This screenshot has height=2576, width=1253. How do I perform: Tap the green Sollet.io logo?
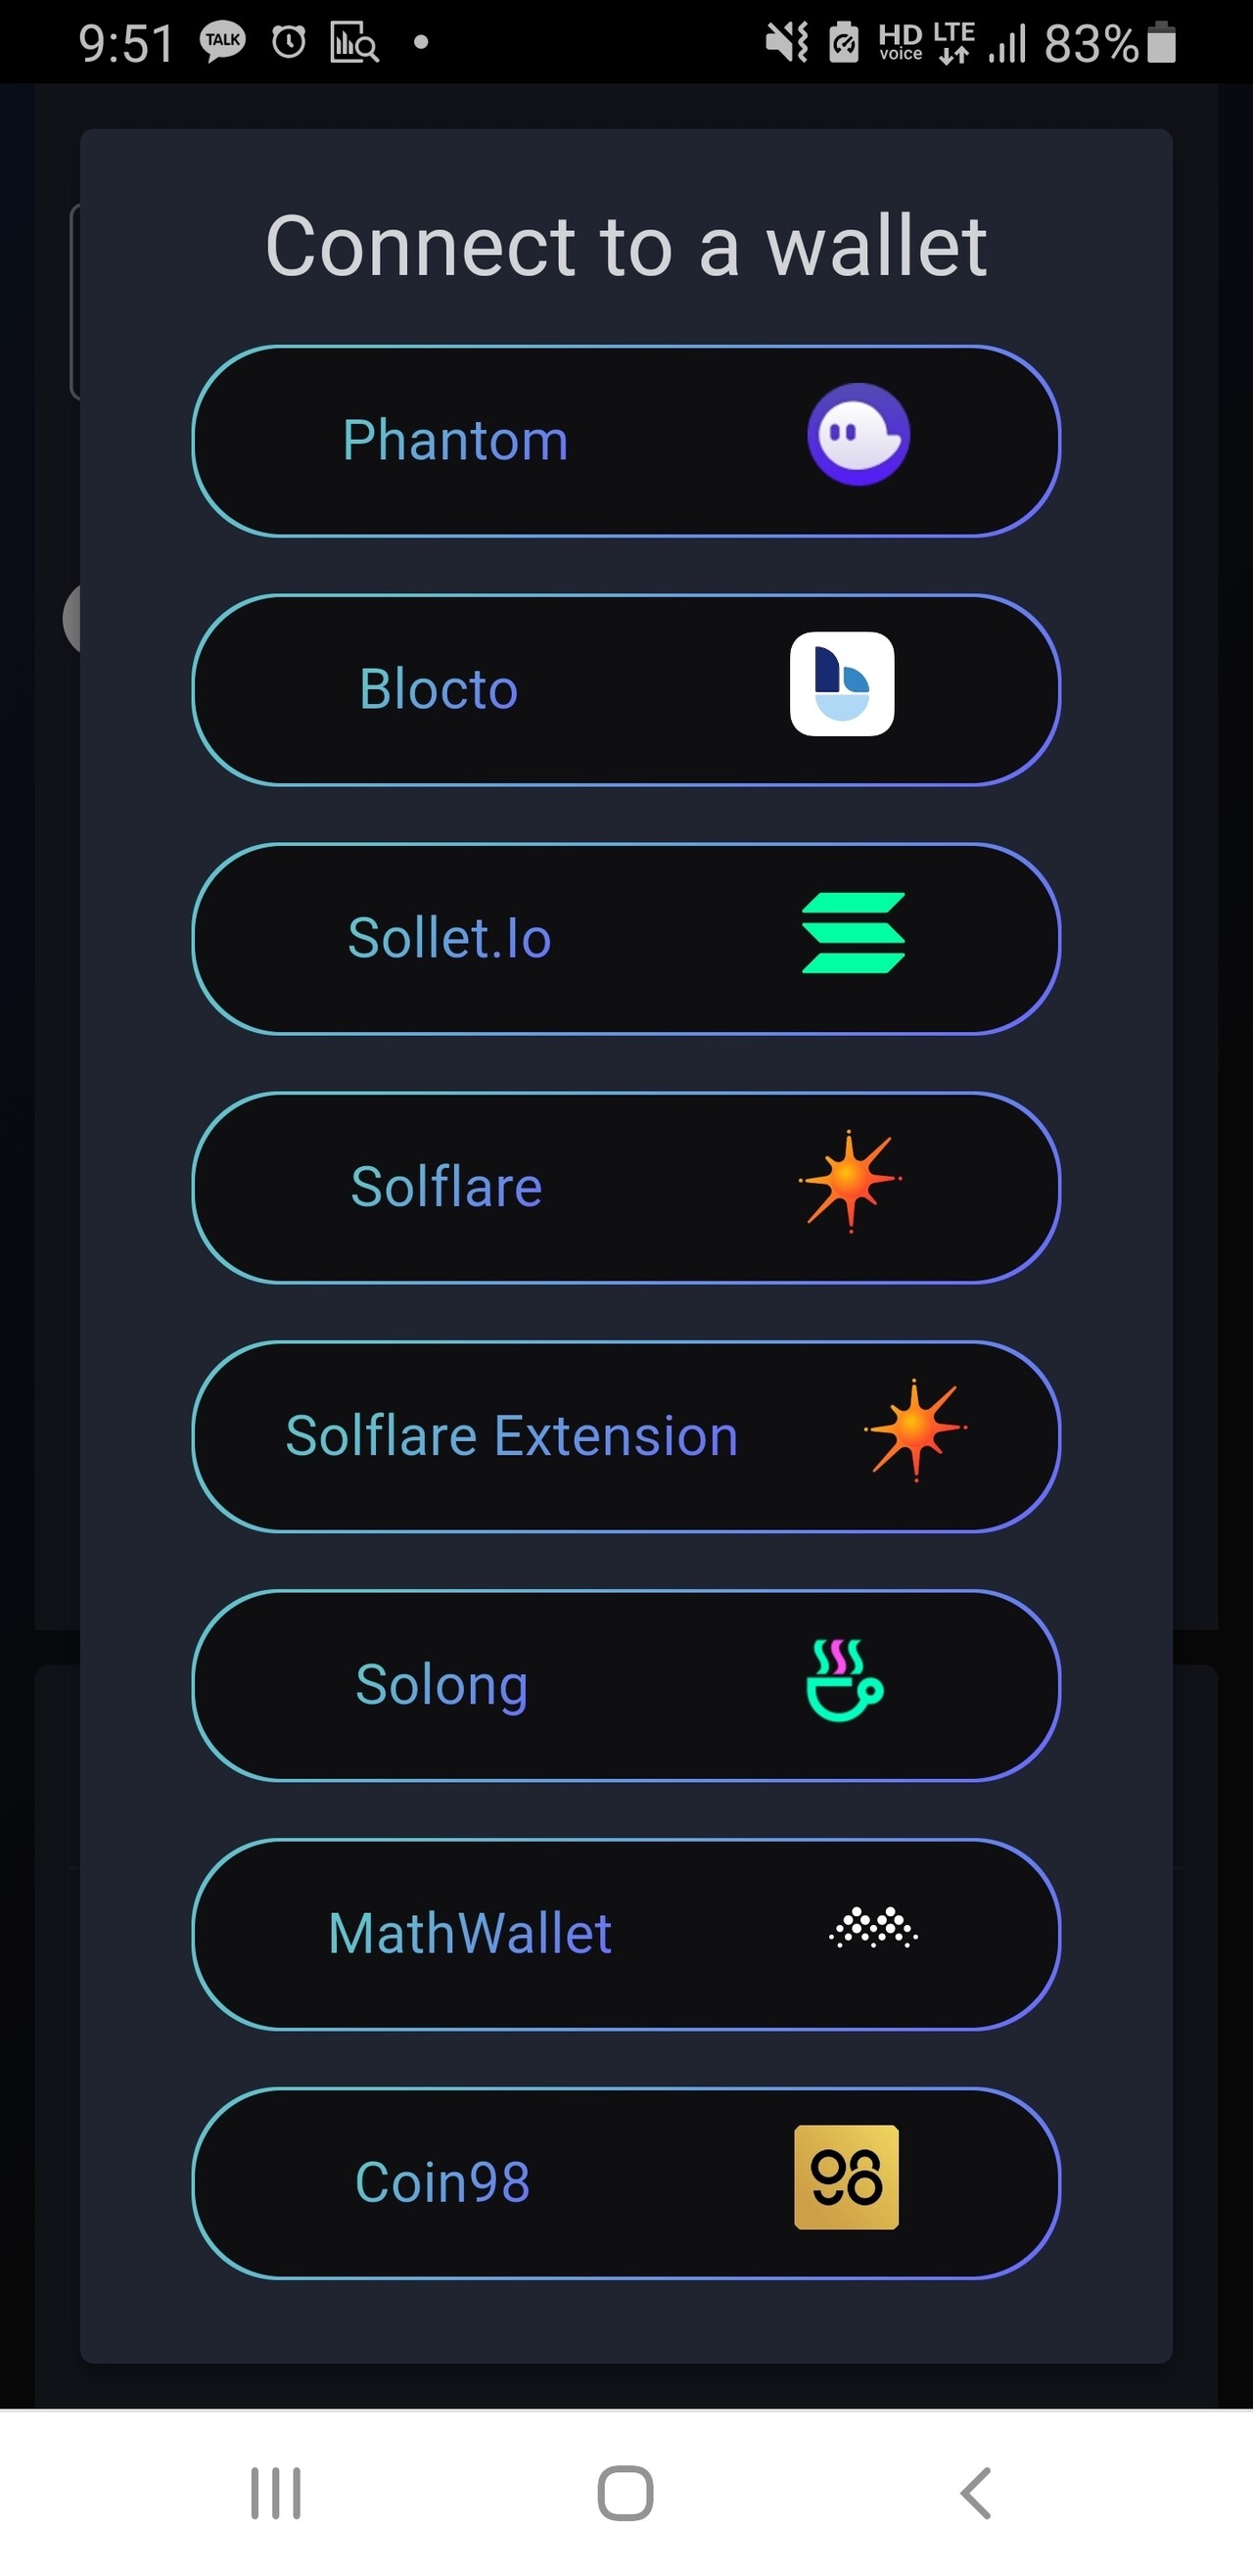point(853,933)
